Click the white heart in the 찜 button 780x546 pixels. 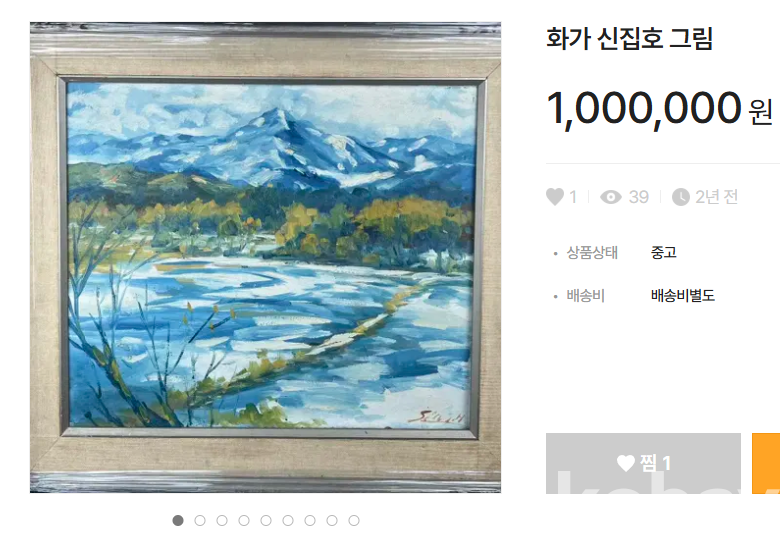pos(625,463)
